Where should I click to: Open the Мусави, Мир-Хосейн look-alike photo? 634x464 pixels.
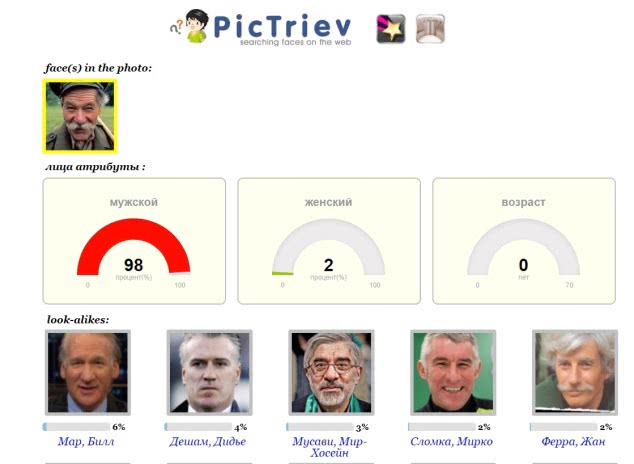[331, 372]
